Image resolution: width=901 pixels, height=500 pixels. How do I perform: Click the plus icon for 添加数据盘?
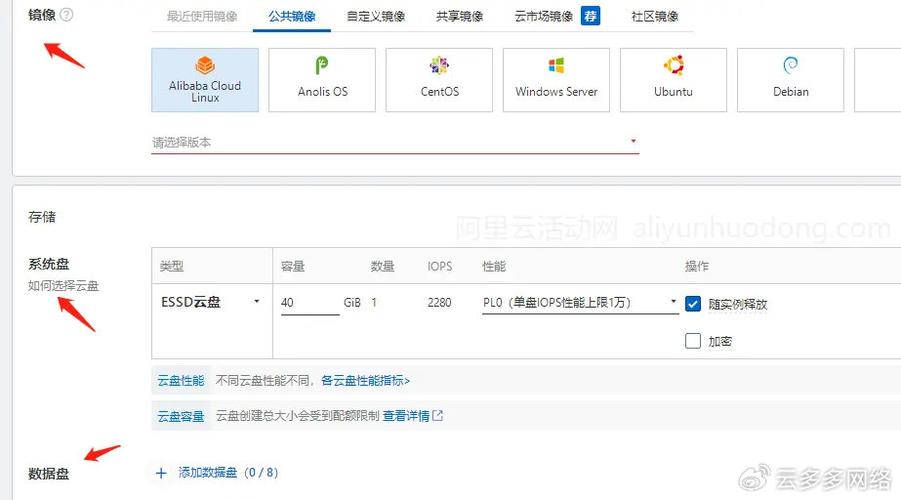pos(161,473)
